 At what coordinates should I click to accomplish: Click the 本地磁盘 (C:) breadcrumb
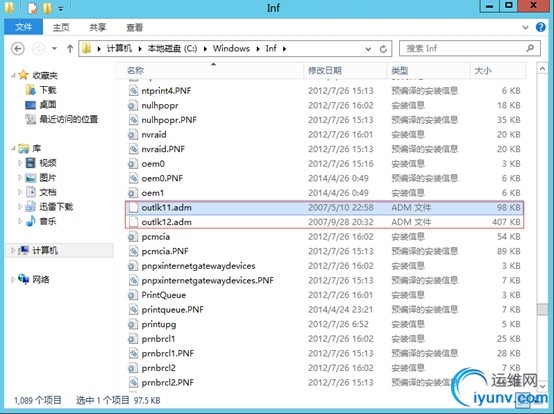(x=172, y=48)
